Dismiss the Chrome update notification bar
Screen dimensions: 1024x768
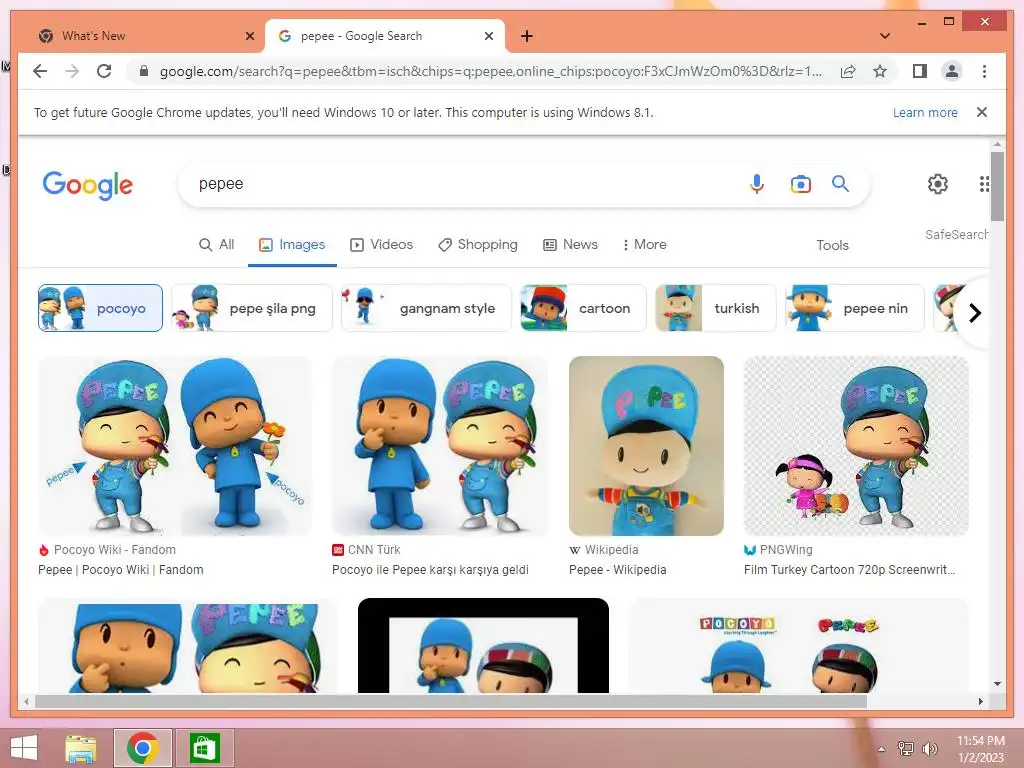982,112
